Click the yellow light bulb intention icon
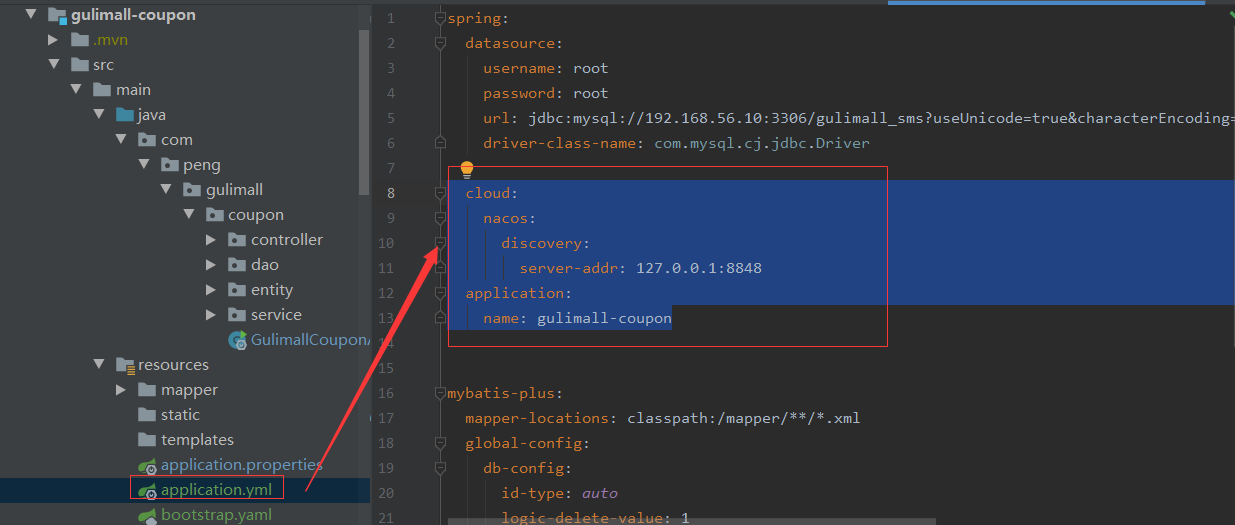 point(466,170)
